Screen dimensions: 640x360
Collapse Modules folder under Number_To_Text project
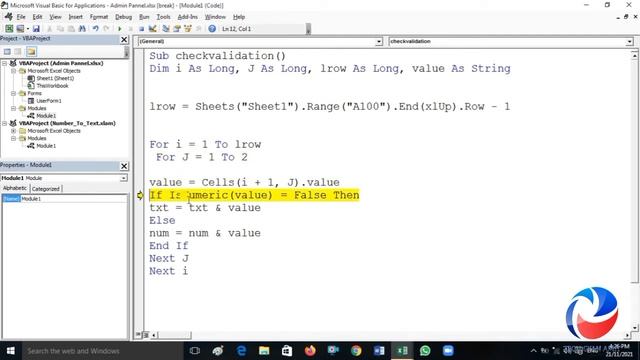[x=13, y=138]
